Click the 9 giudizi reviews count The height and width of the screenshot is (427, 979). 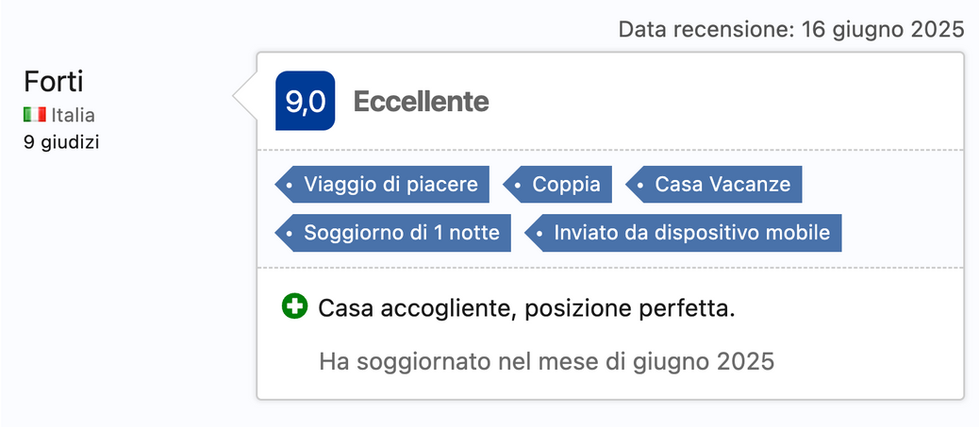click(x=62, y=141)
